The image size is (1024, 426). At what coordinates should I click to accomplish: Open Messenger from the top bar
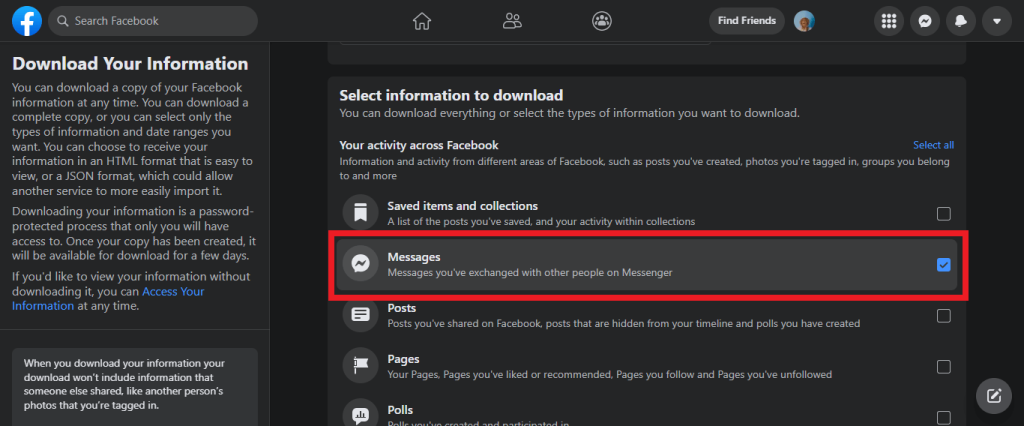pos(925,21)
